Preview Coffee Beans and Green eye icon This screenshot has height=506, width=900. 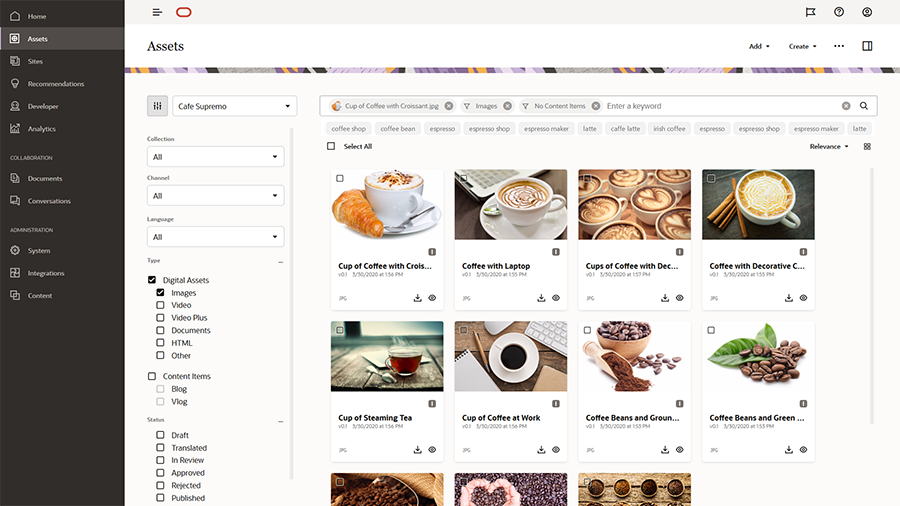pos(804,450)
